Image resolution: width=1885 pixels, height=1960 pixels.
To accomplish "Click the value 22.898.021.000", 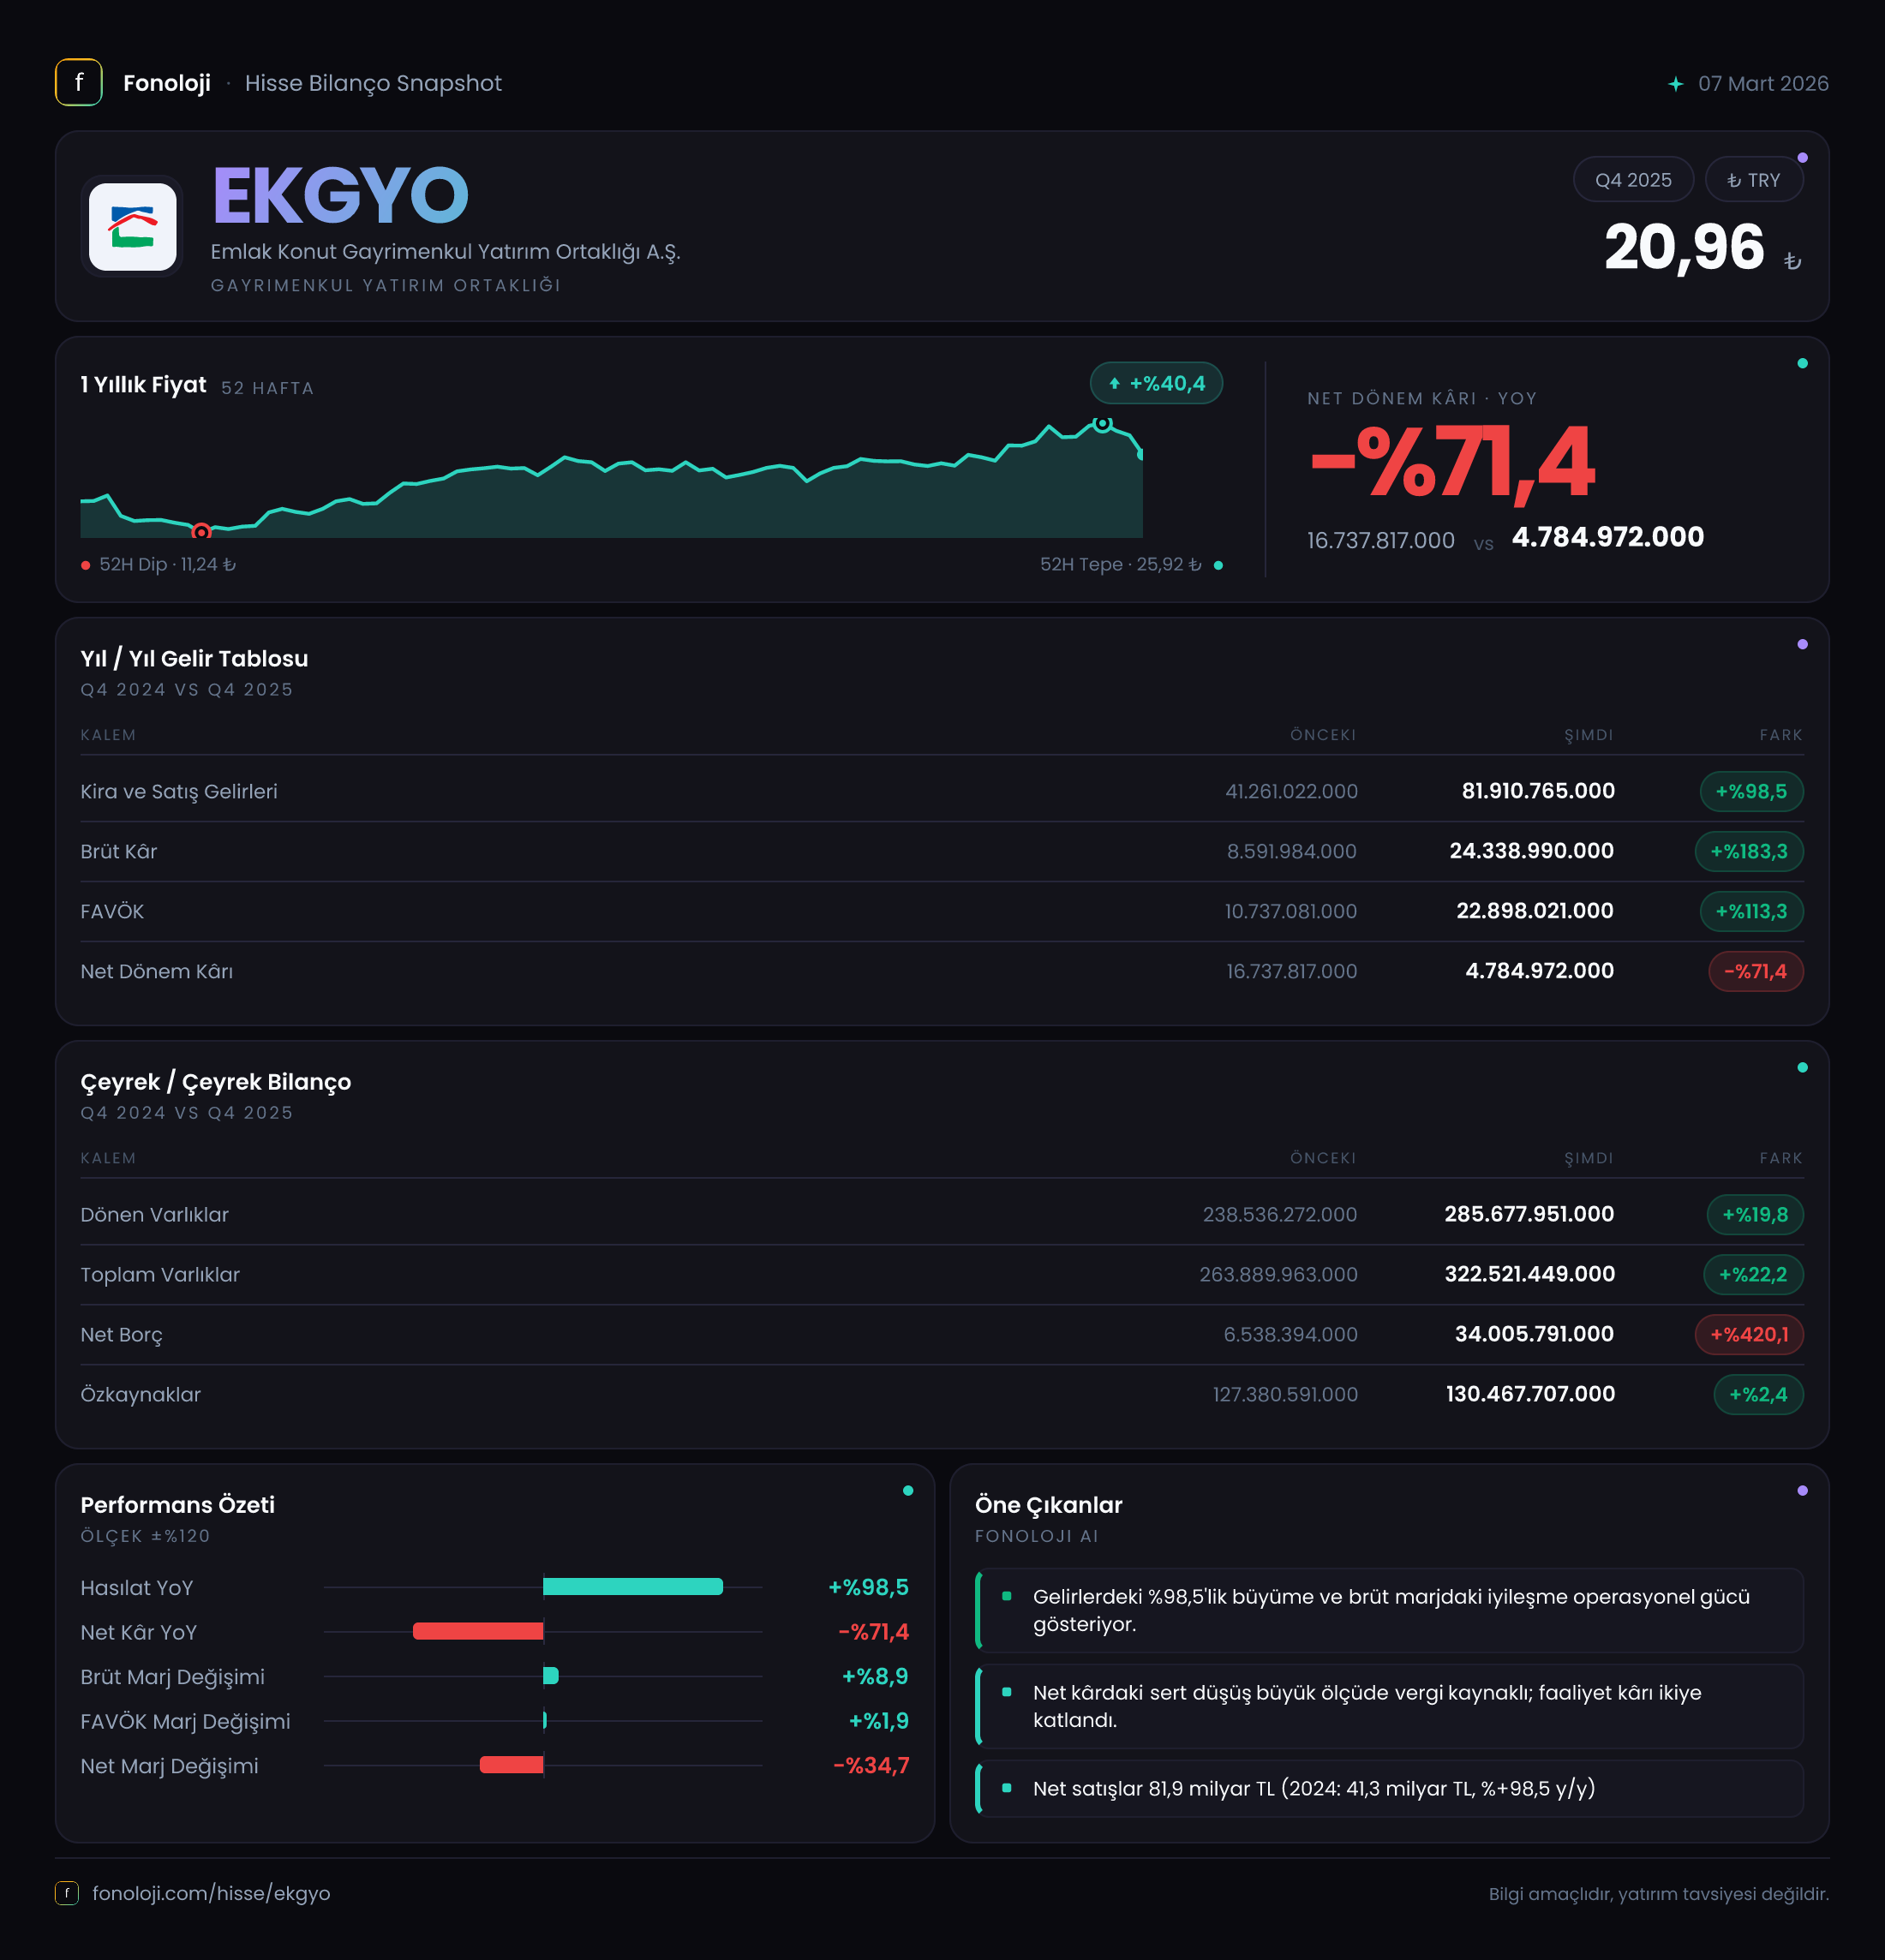I will tap(1534, 911).
